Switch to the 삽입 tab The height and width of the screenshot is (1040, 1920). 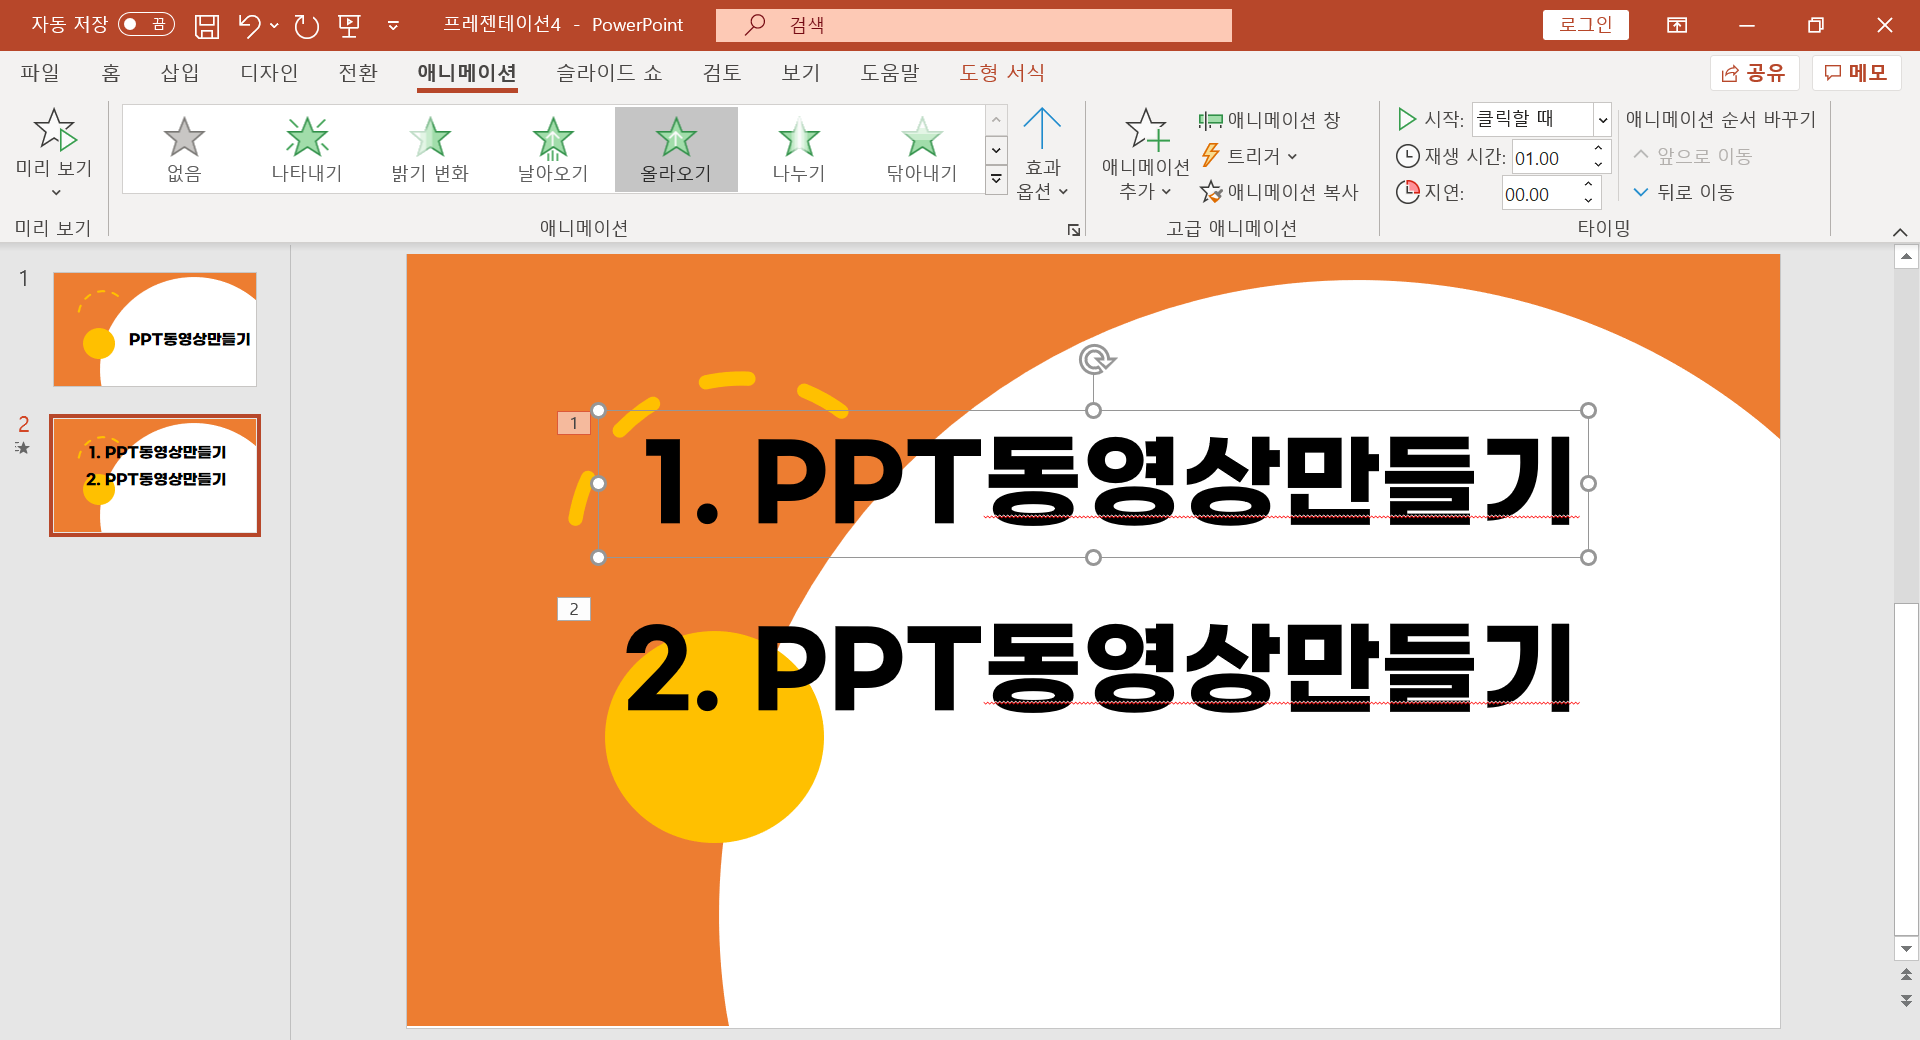(x=180, y=72)
